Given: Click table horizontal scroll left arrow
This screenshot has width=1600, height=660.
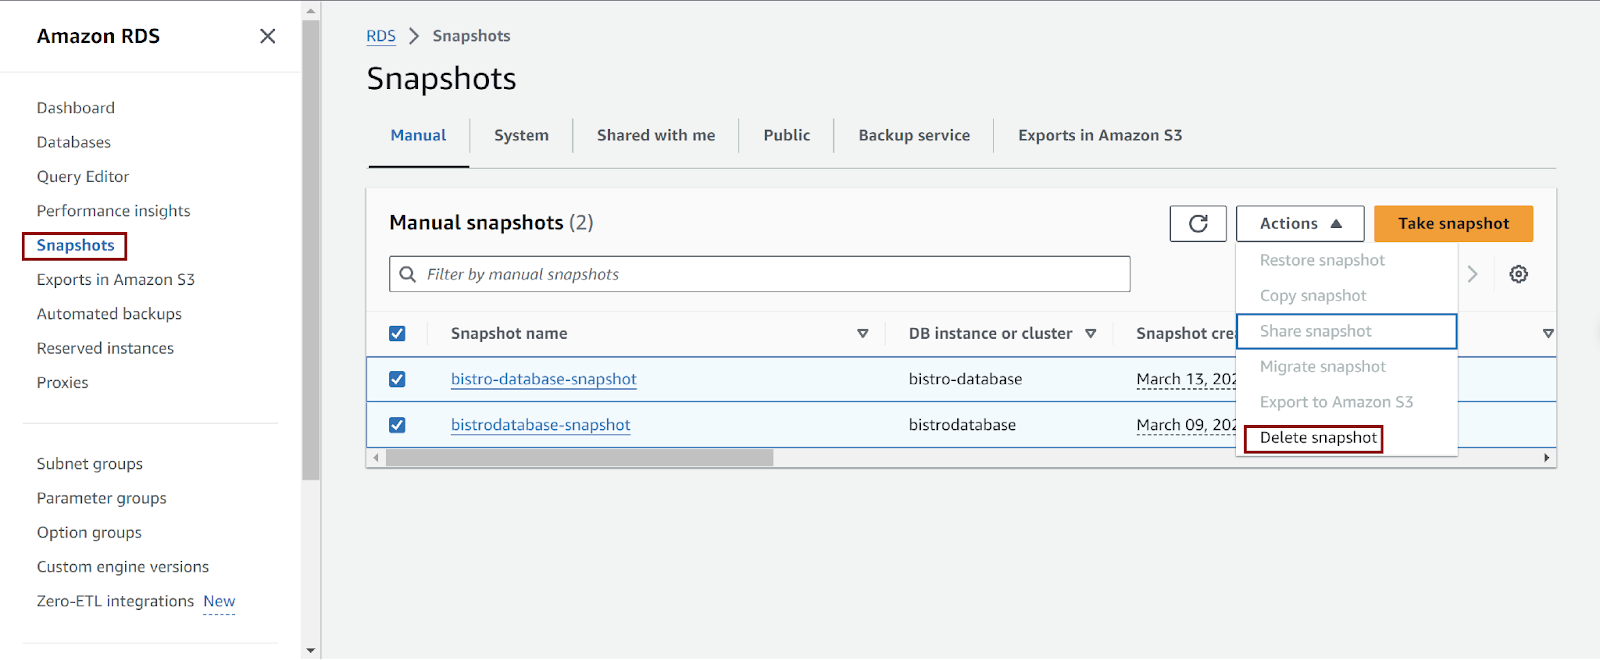Looking at the screenshot, I should [x=376, y=458].
